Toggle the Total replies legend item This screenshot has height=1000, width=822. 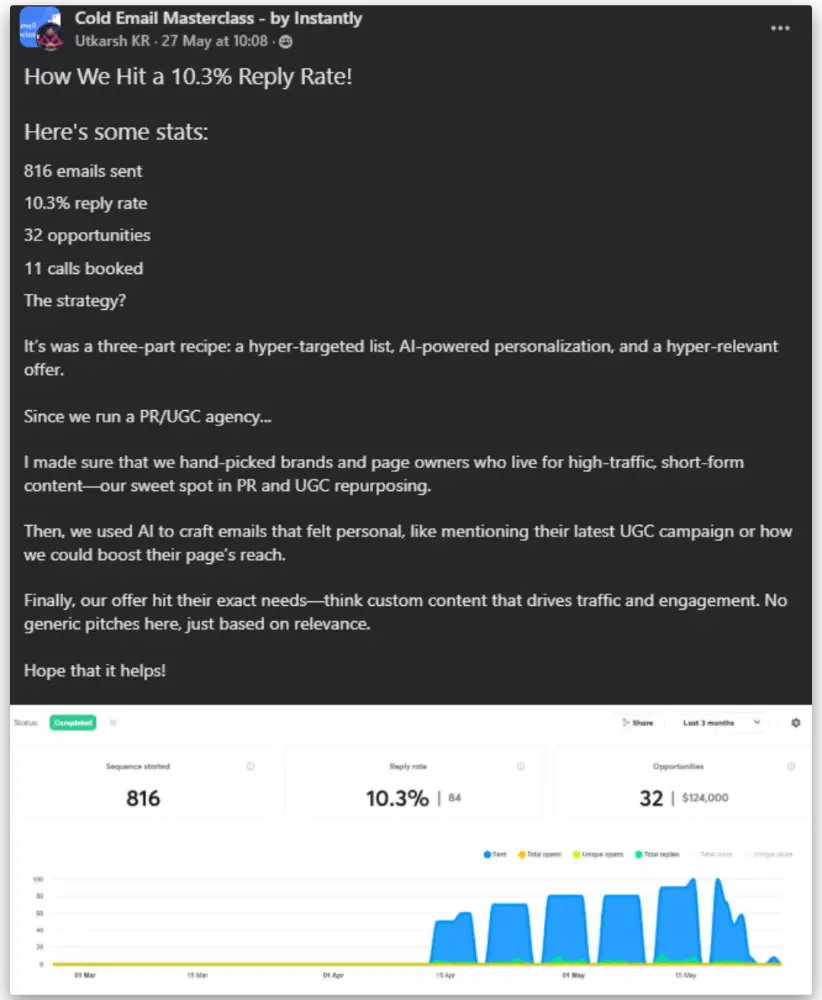click(x=656, y=854)
